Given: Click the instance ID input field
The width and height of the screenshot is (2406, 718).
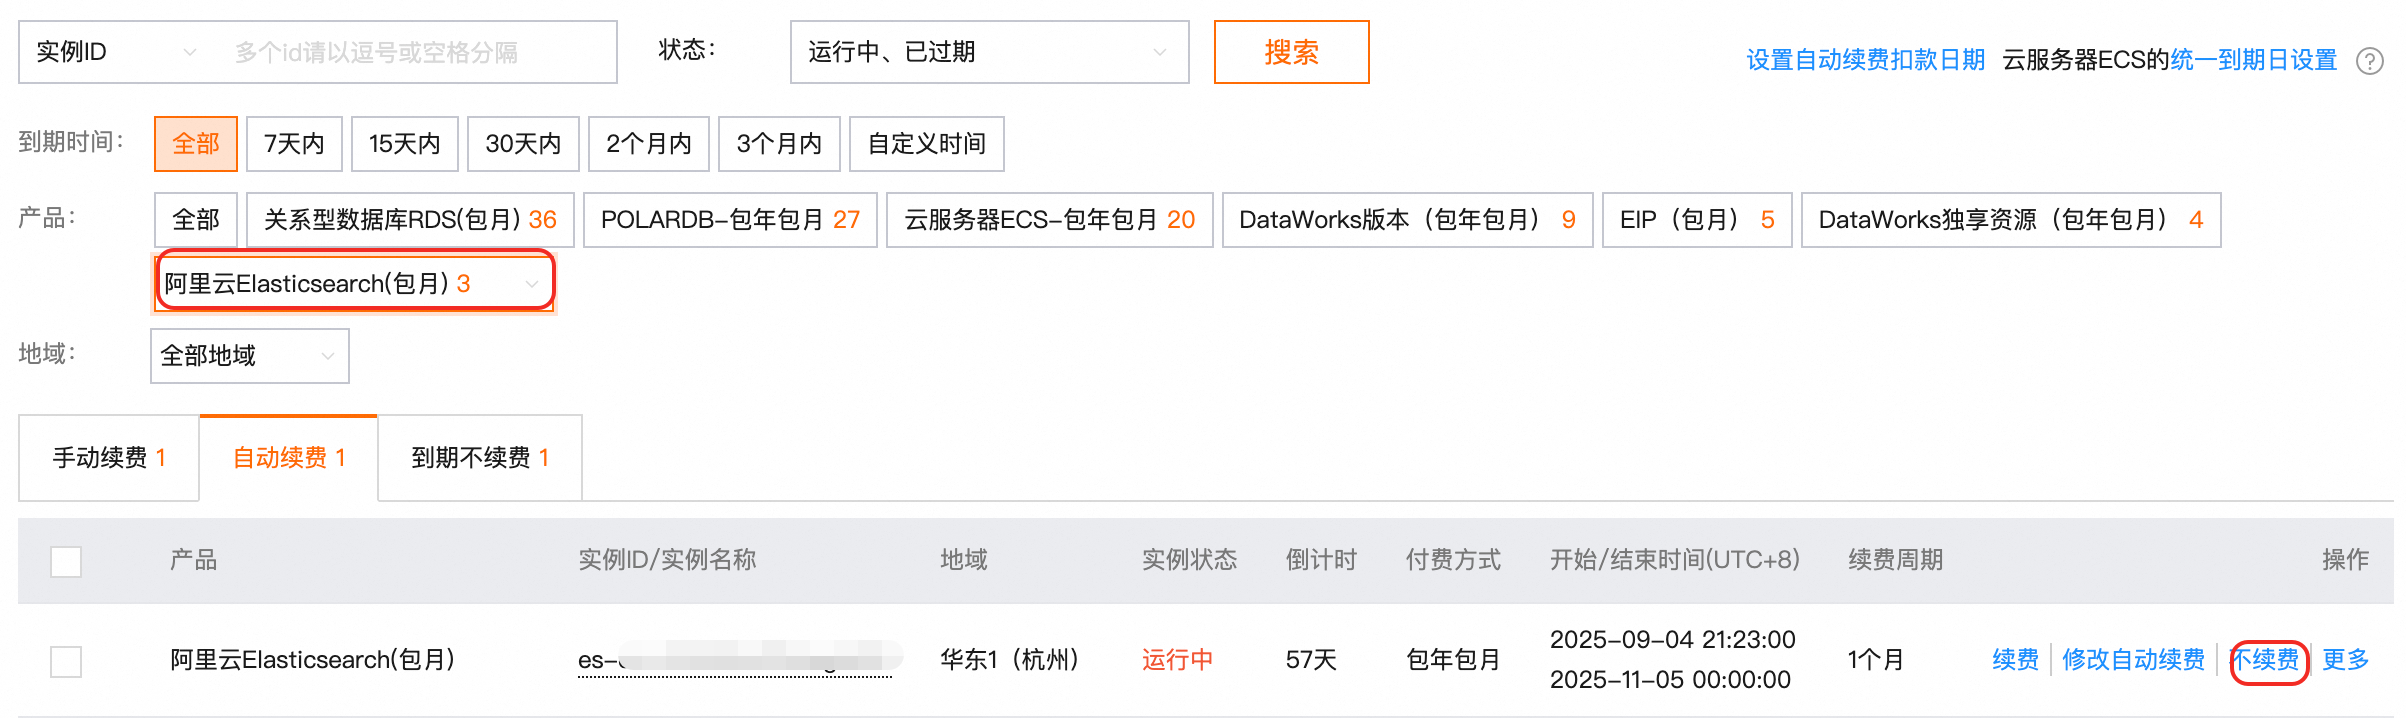Looking at the screenshot, I should point(415,52).
